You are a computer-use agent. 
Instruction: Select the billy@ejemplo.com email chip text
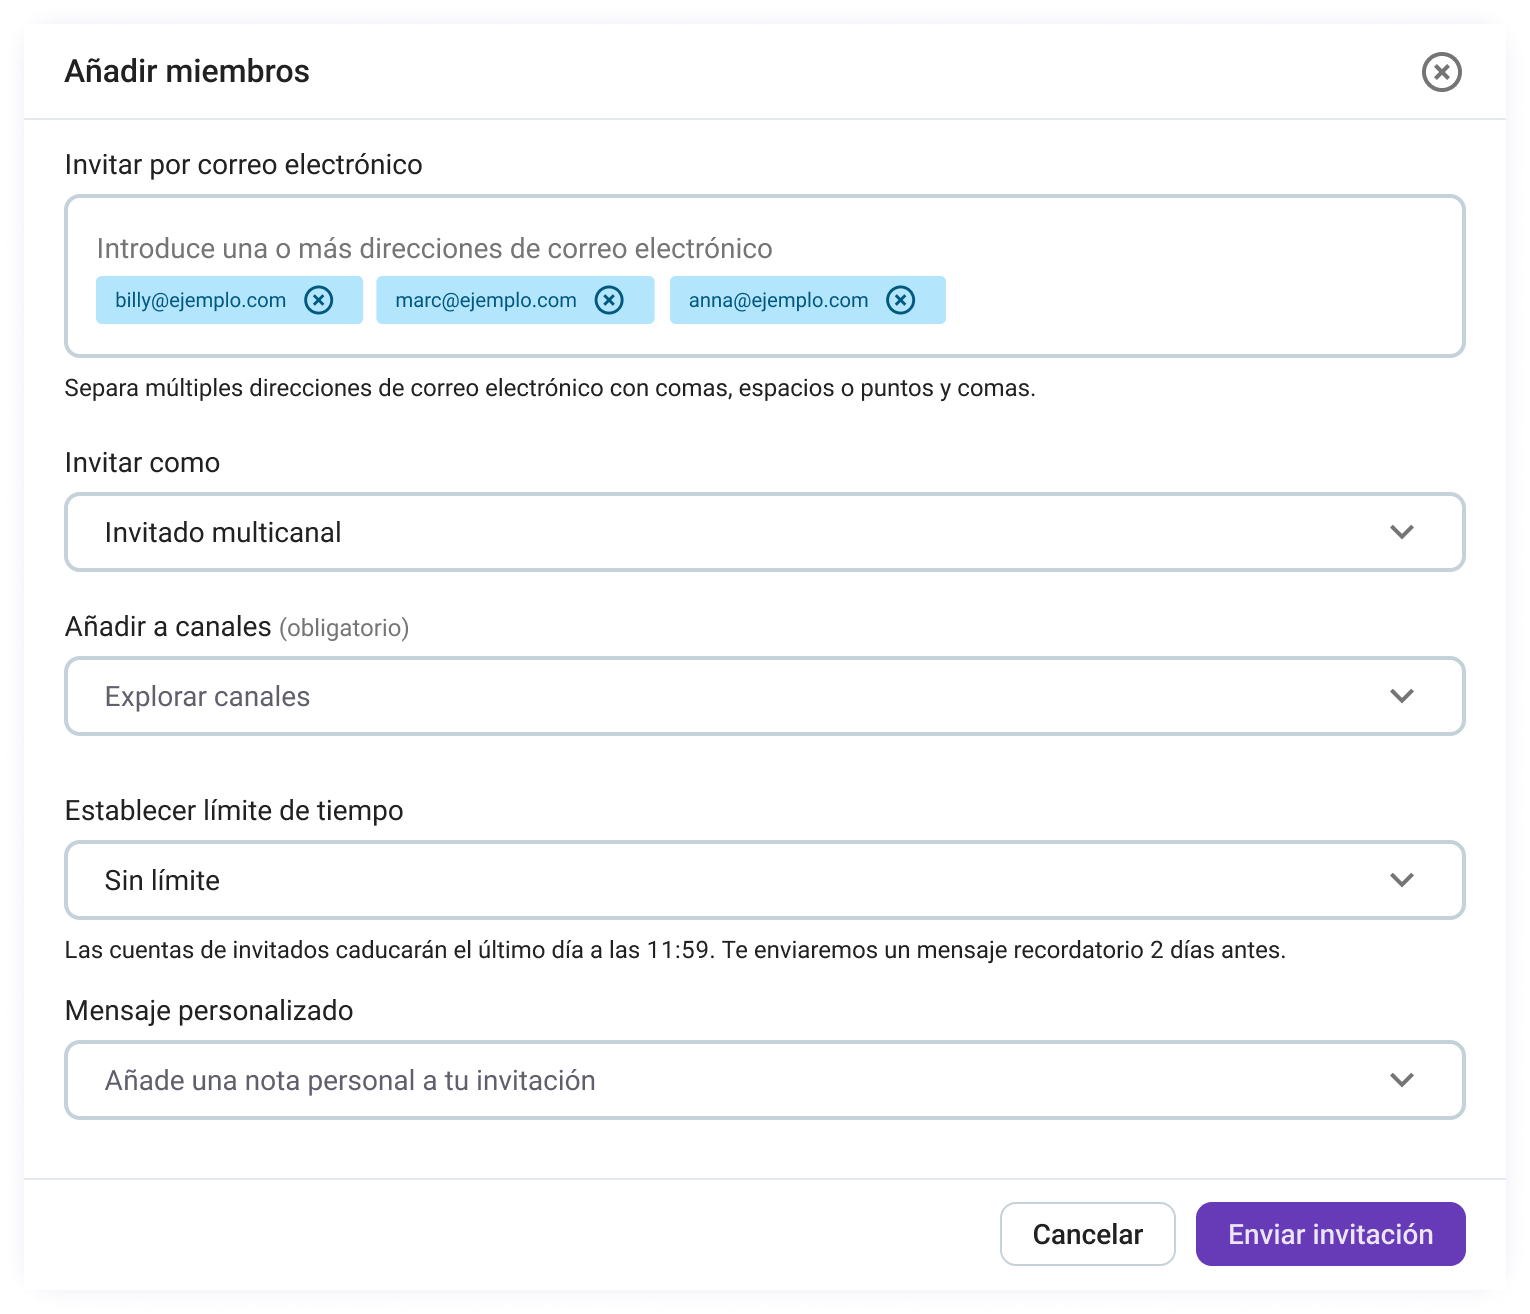200,300
